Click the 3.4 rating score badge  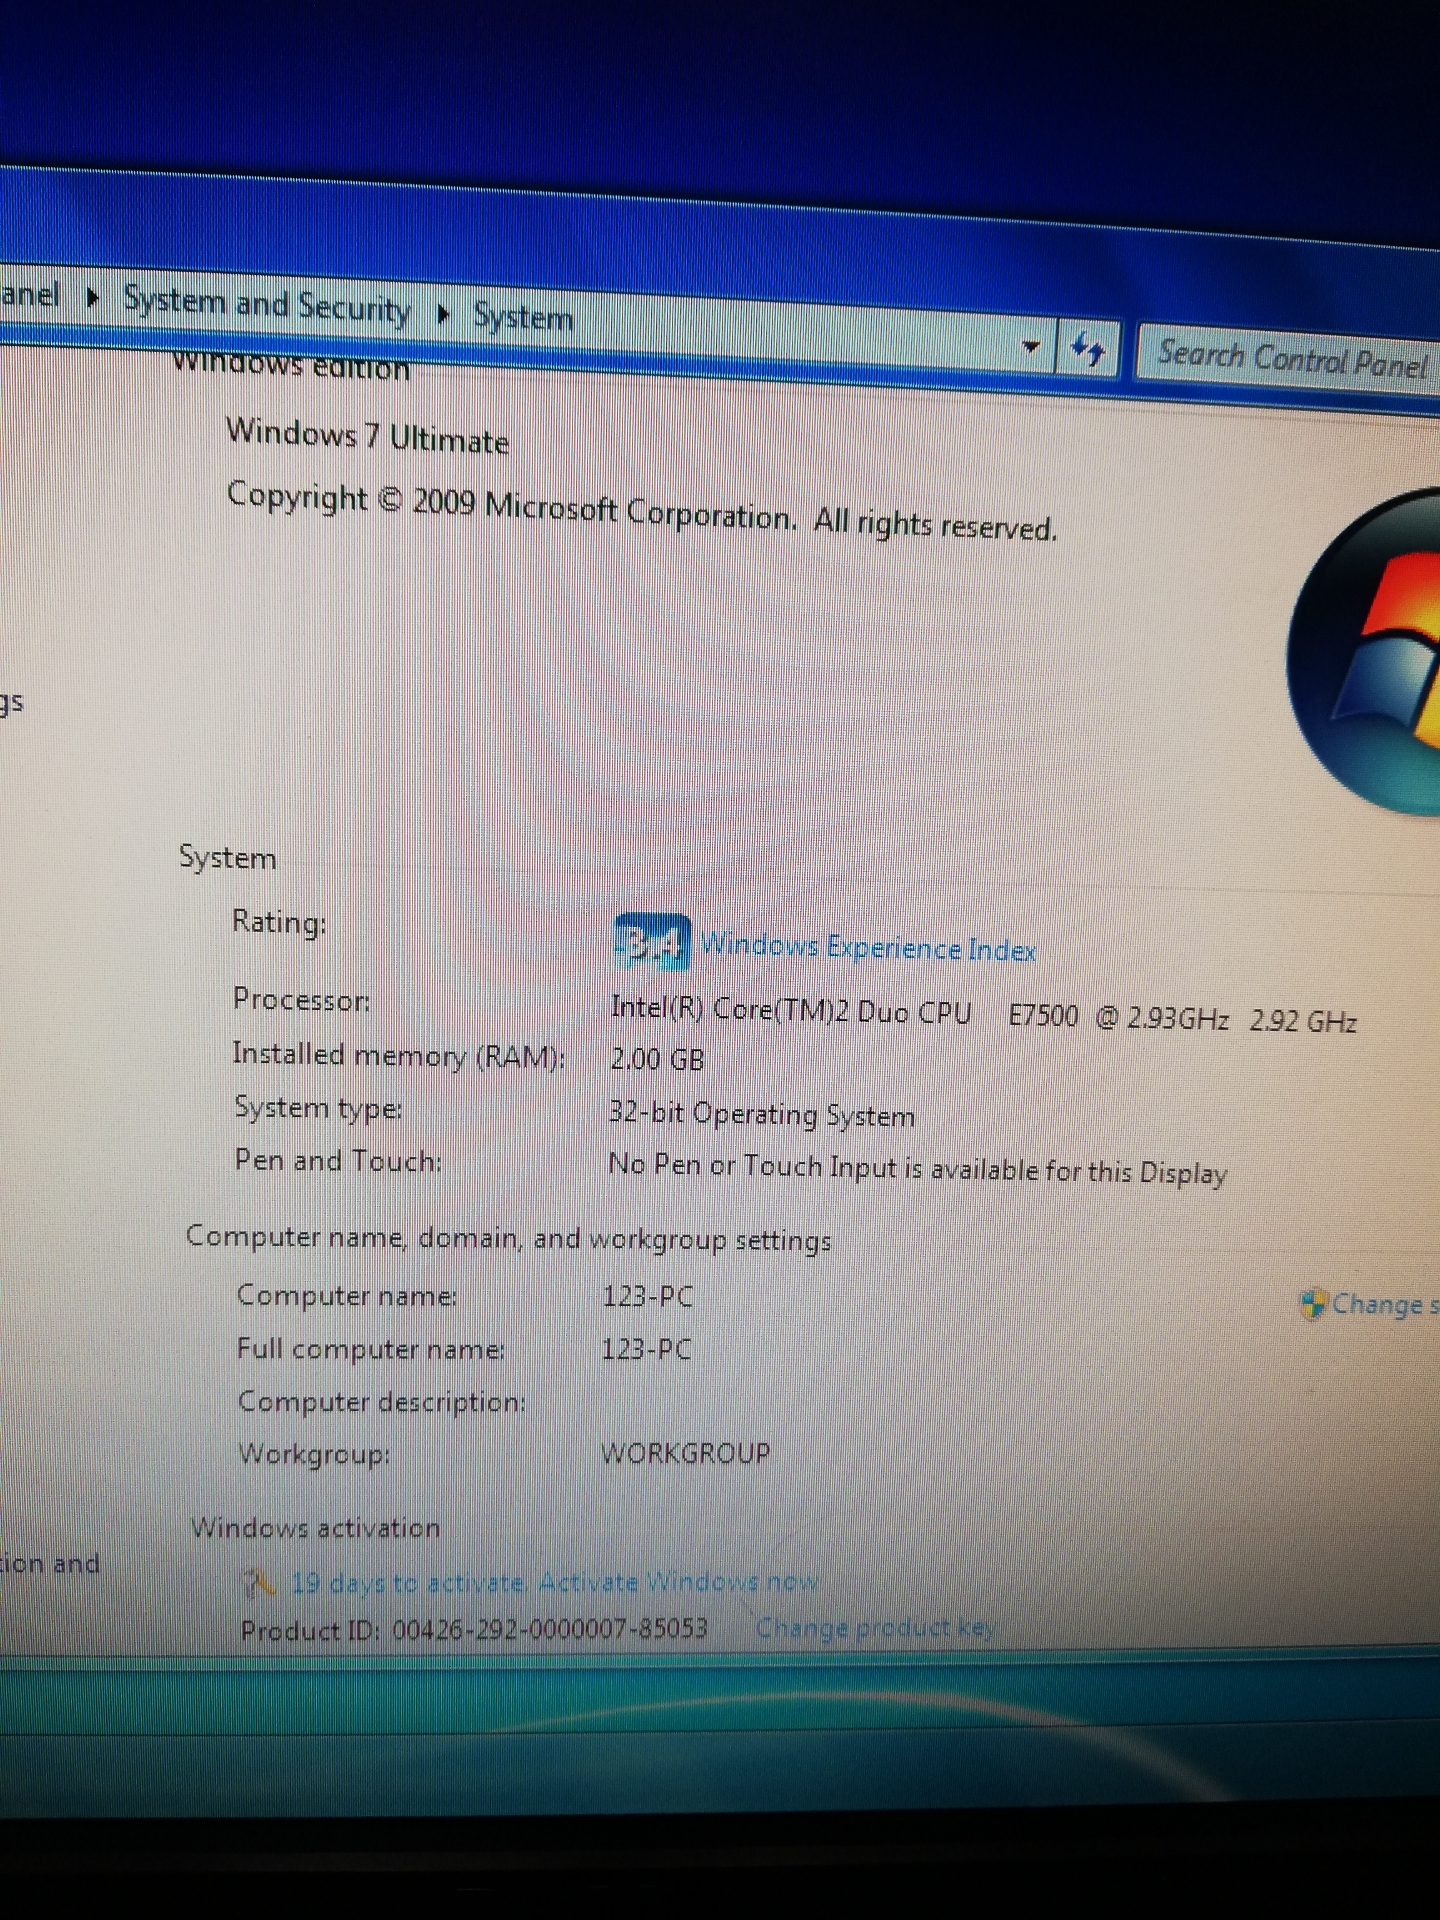click(x=651, y=941)
